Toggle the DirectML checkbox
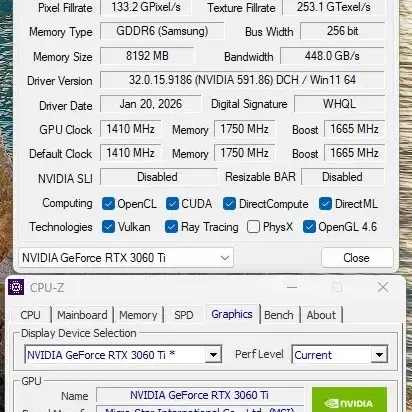The image size is (412, 412). (325, 204)
